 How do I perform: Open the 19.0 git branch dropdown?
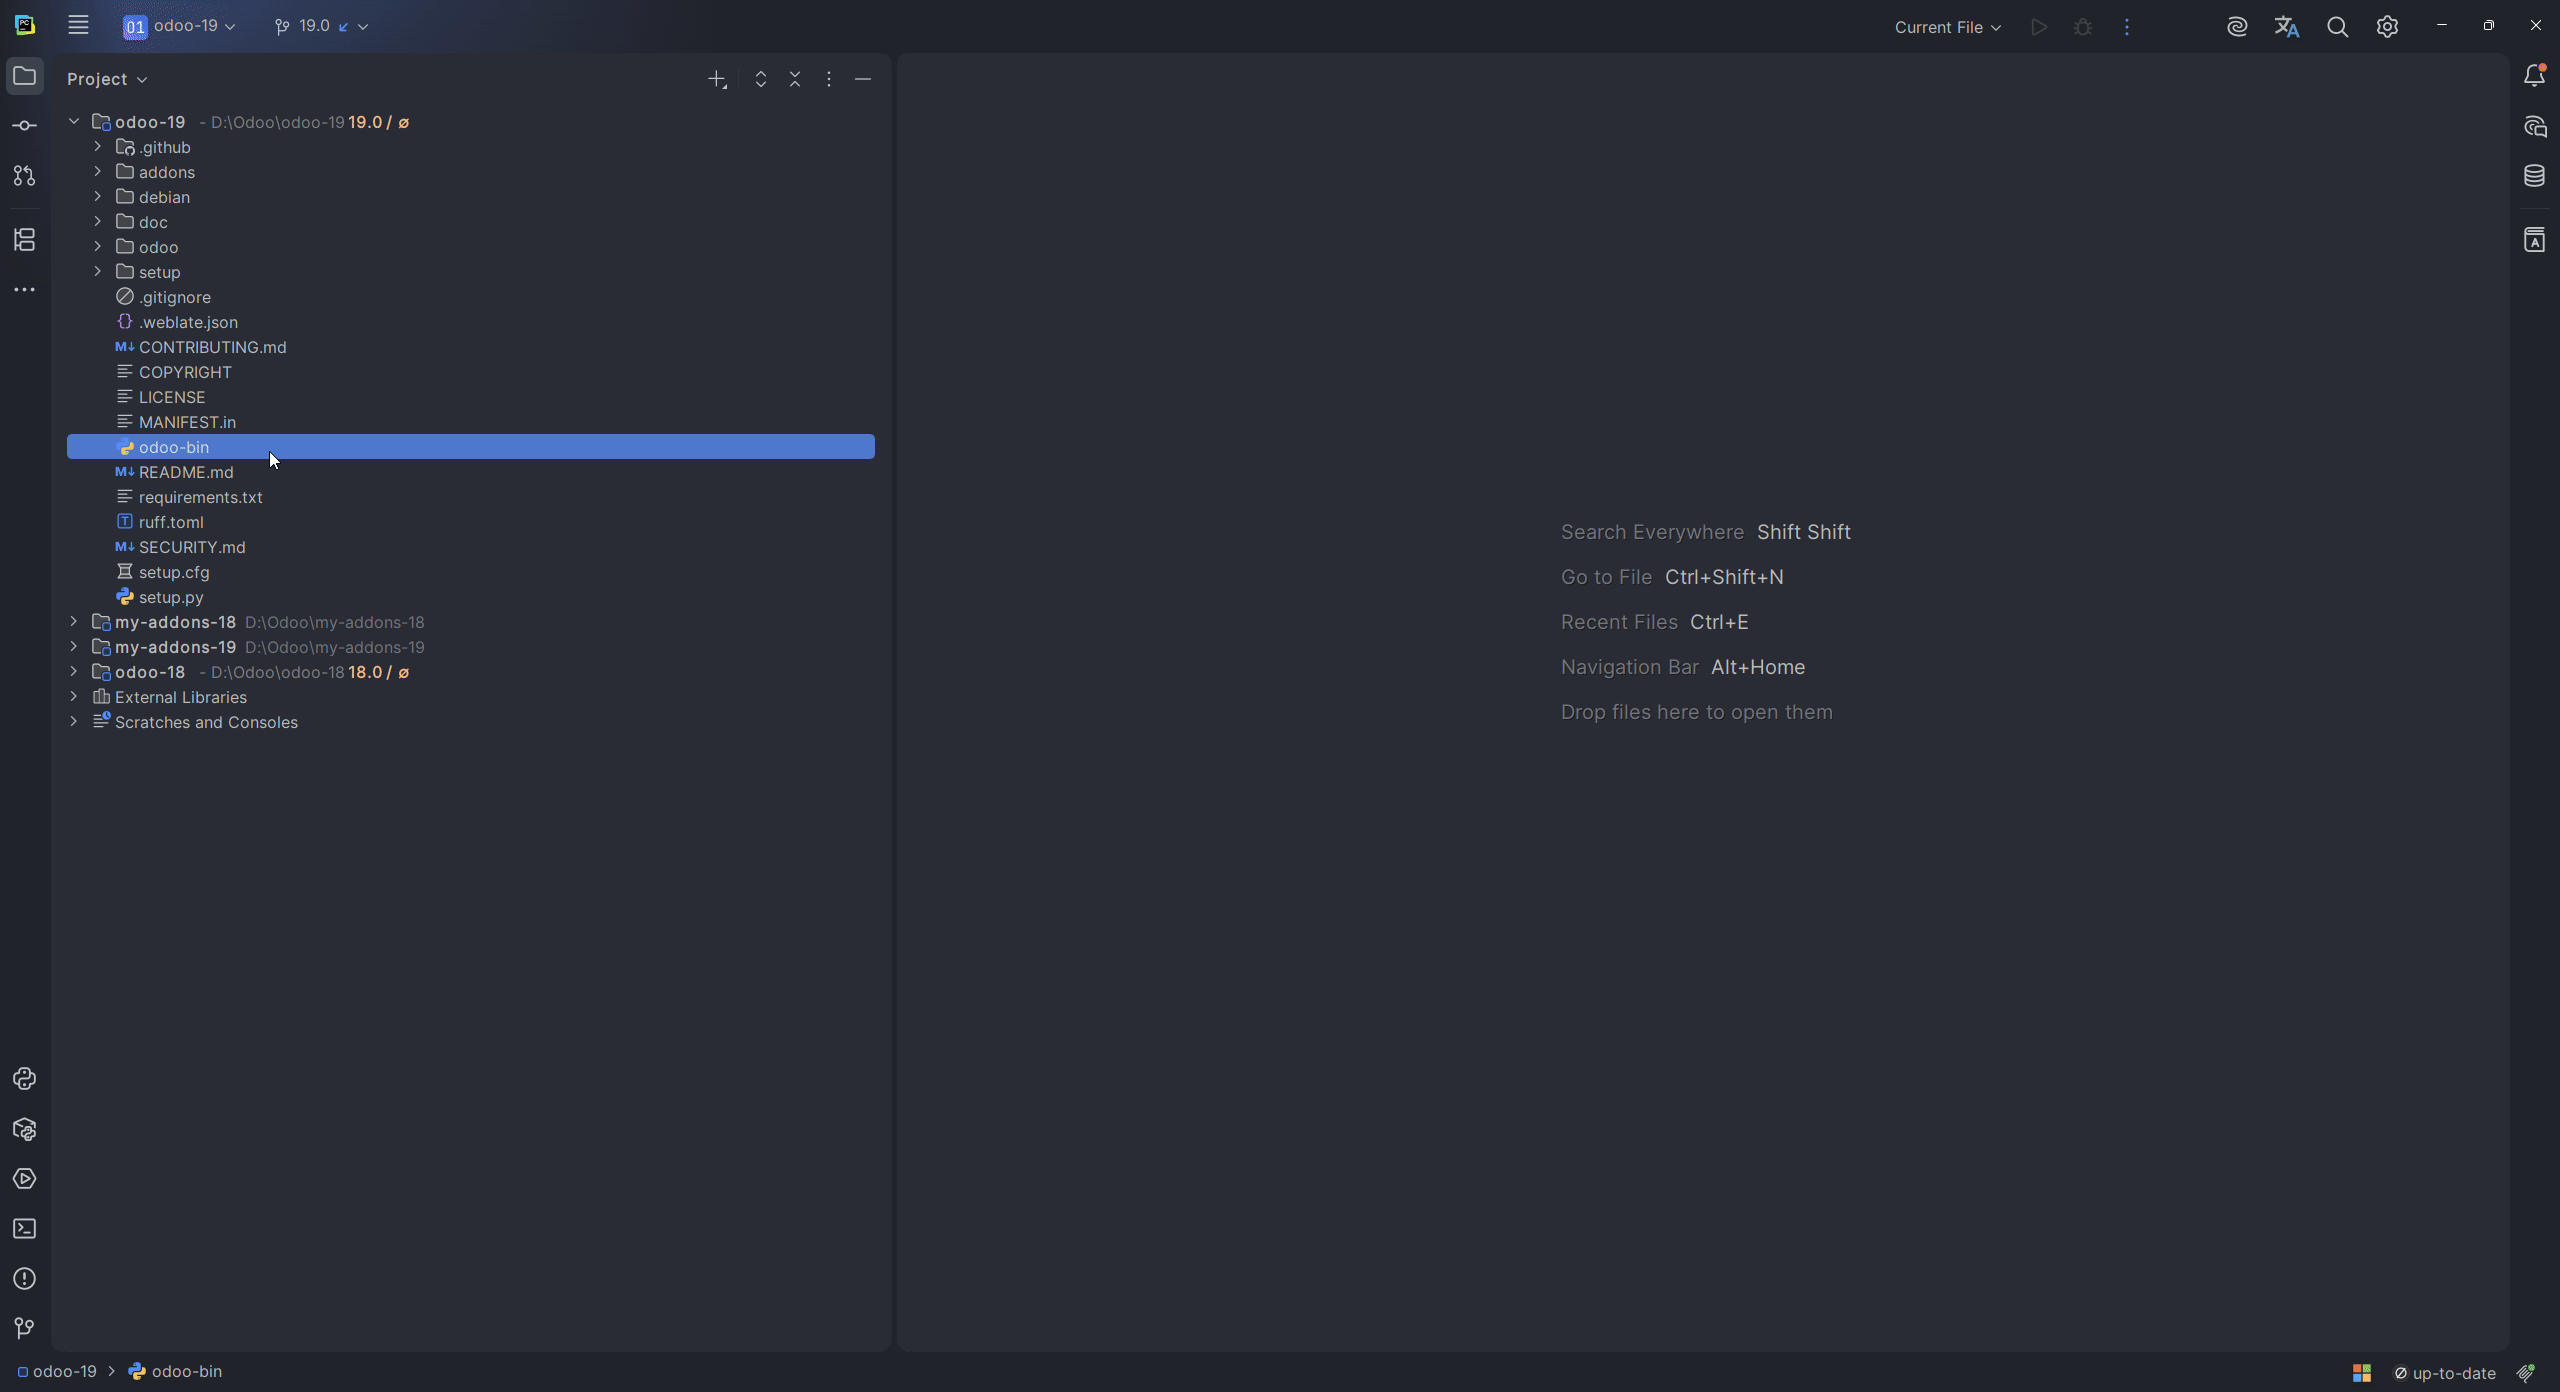321,26
